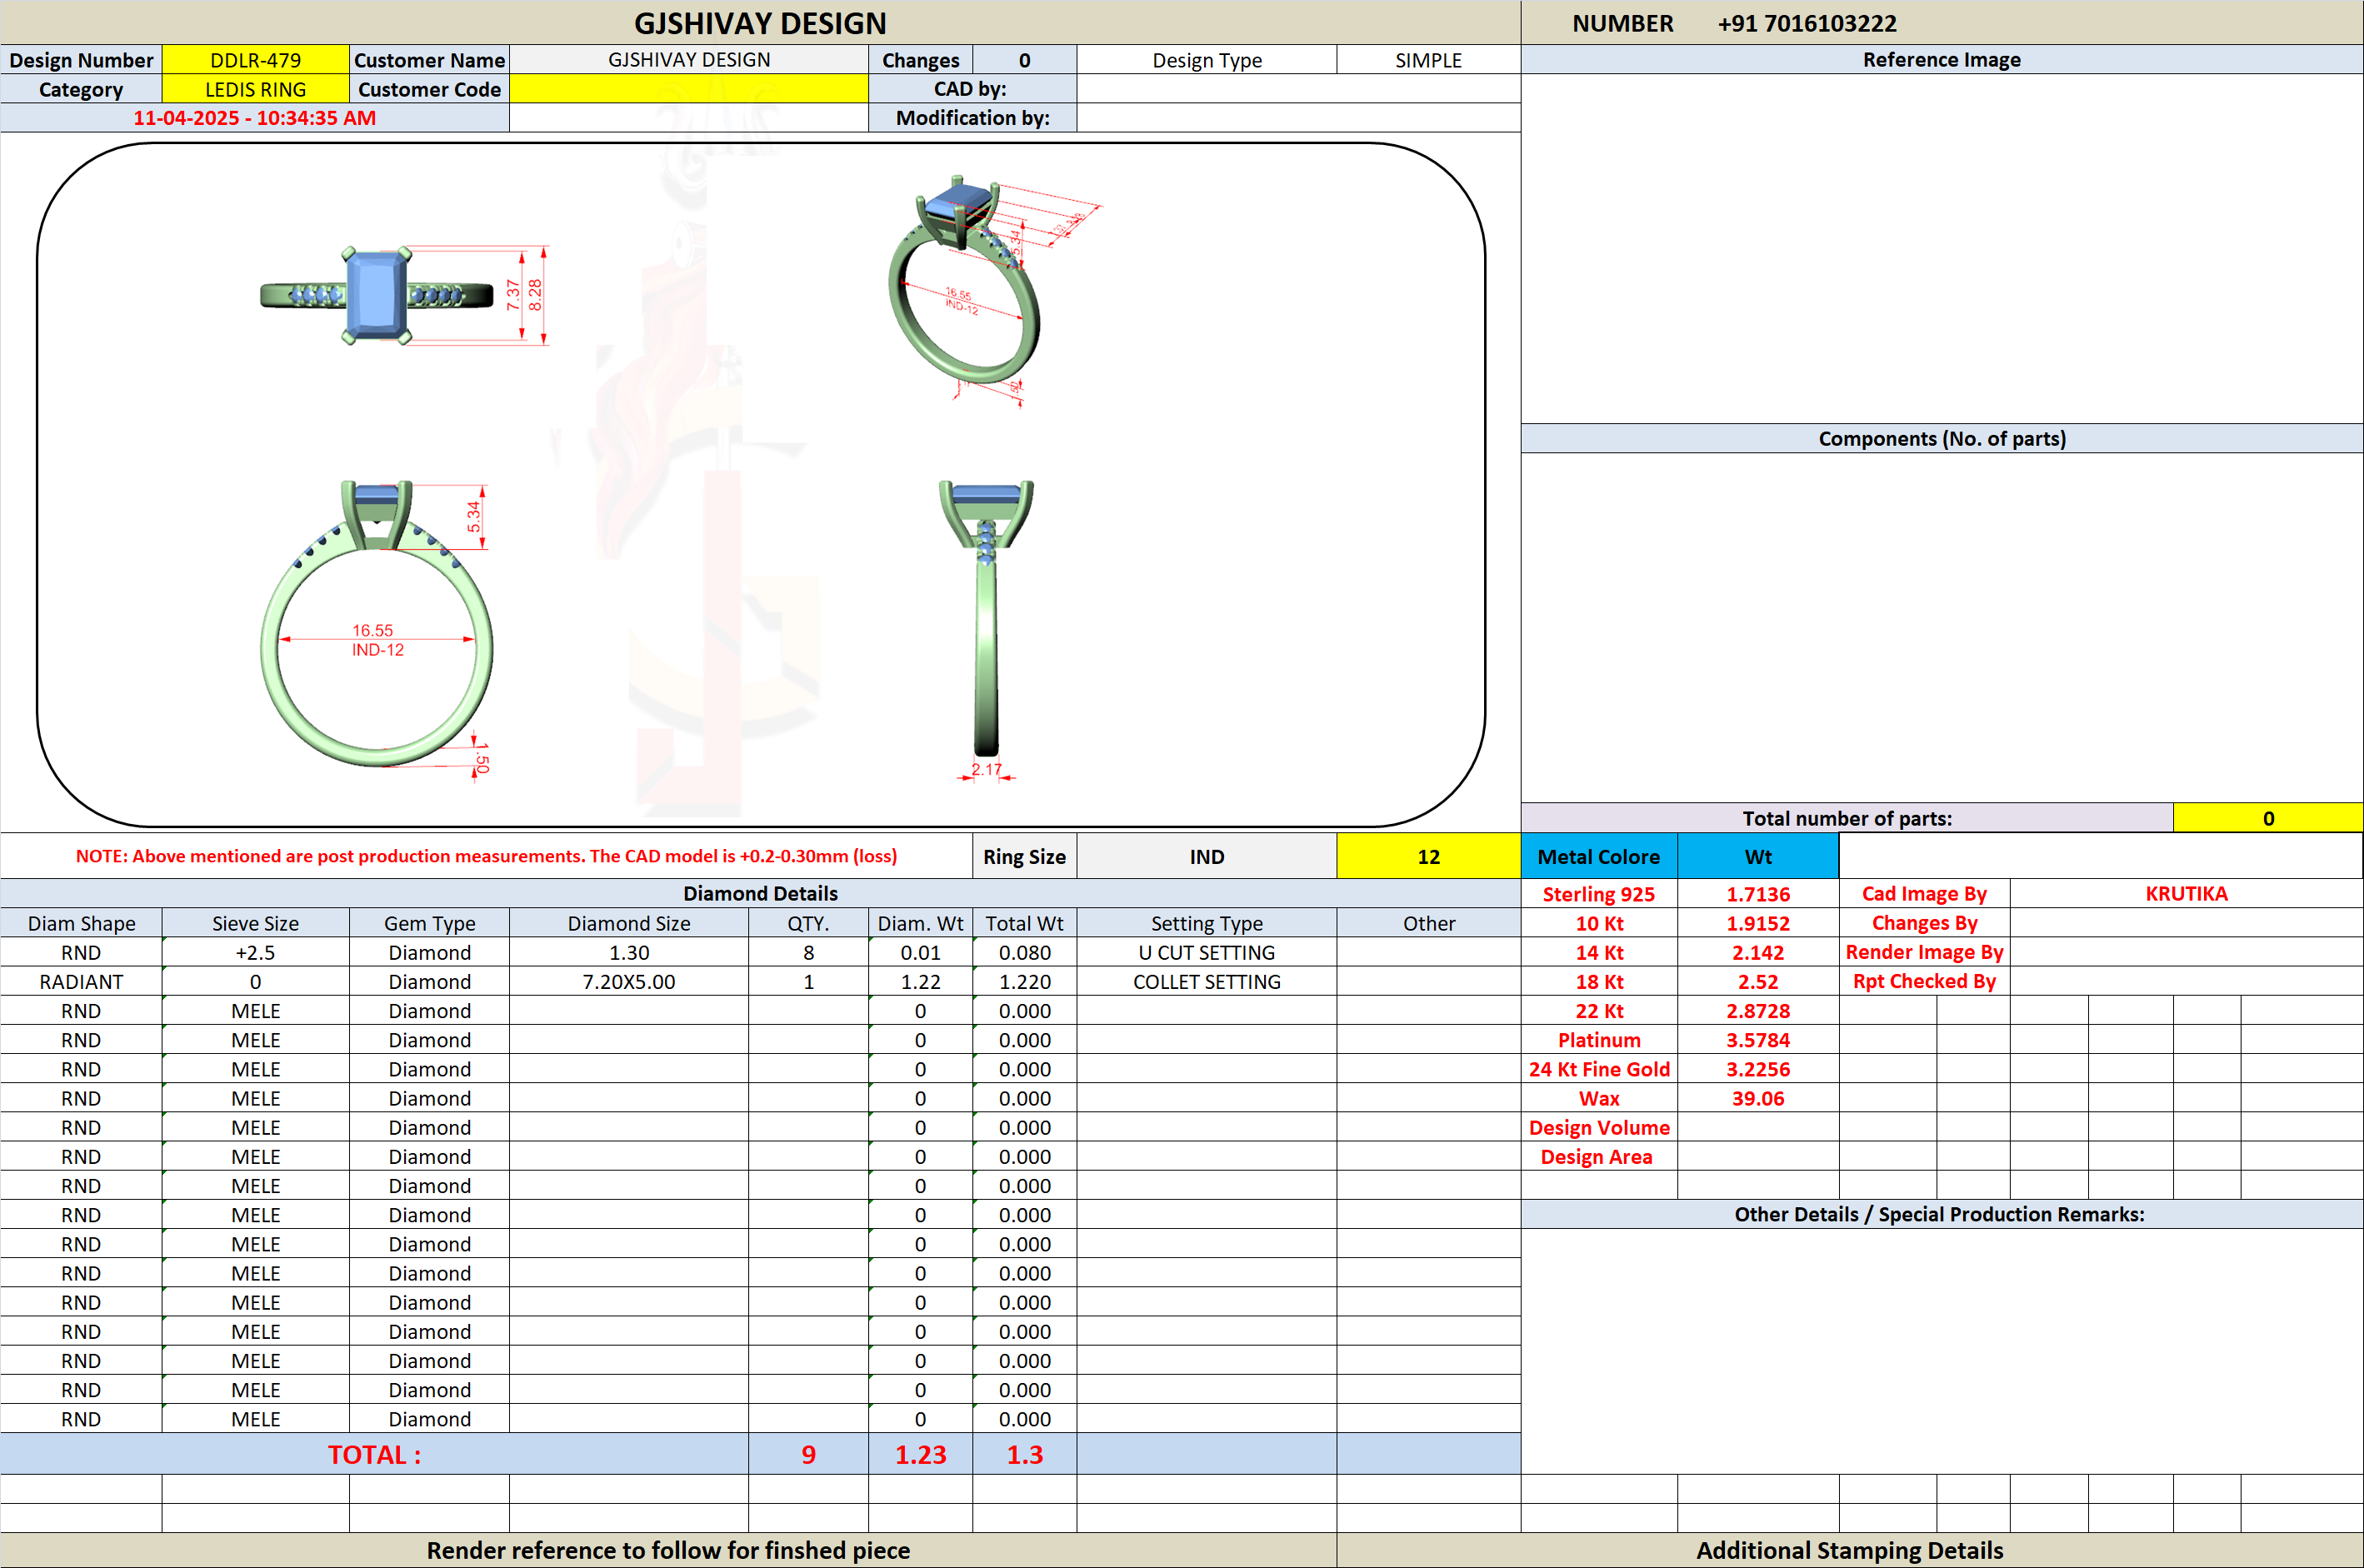Screen dimensions: 2364x1568
Task: Select the yellow ring size 12 cell
Action: coord(1428,857)
